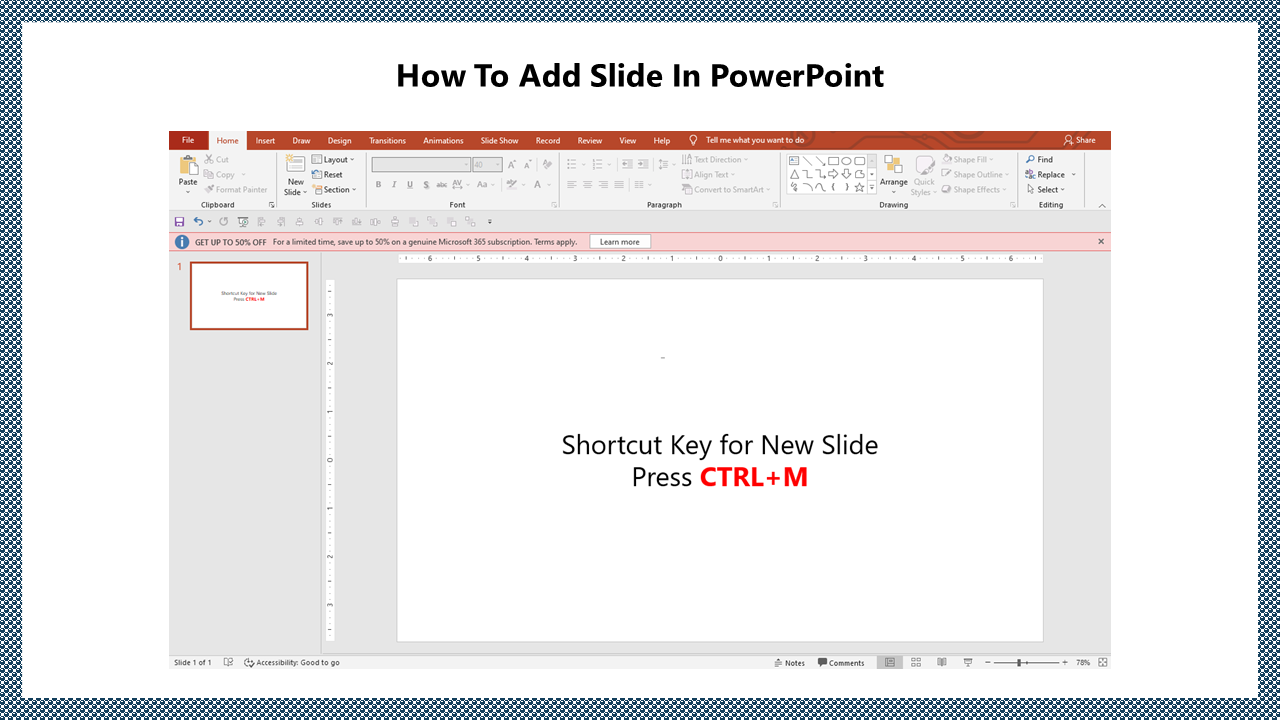Increase font size with the larger A

point(512,165)
